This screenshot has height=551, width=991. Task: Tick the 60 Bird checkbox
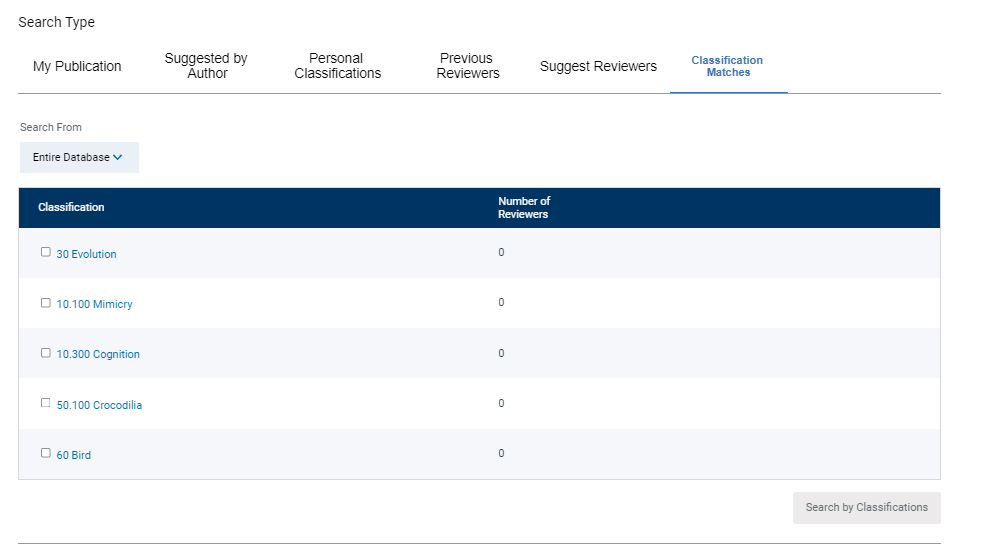click(46, 453)
